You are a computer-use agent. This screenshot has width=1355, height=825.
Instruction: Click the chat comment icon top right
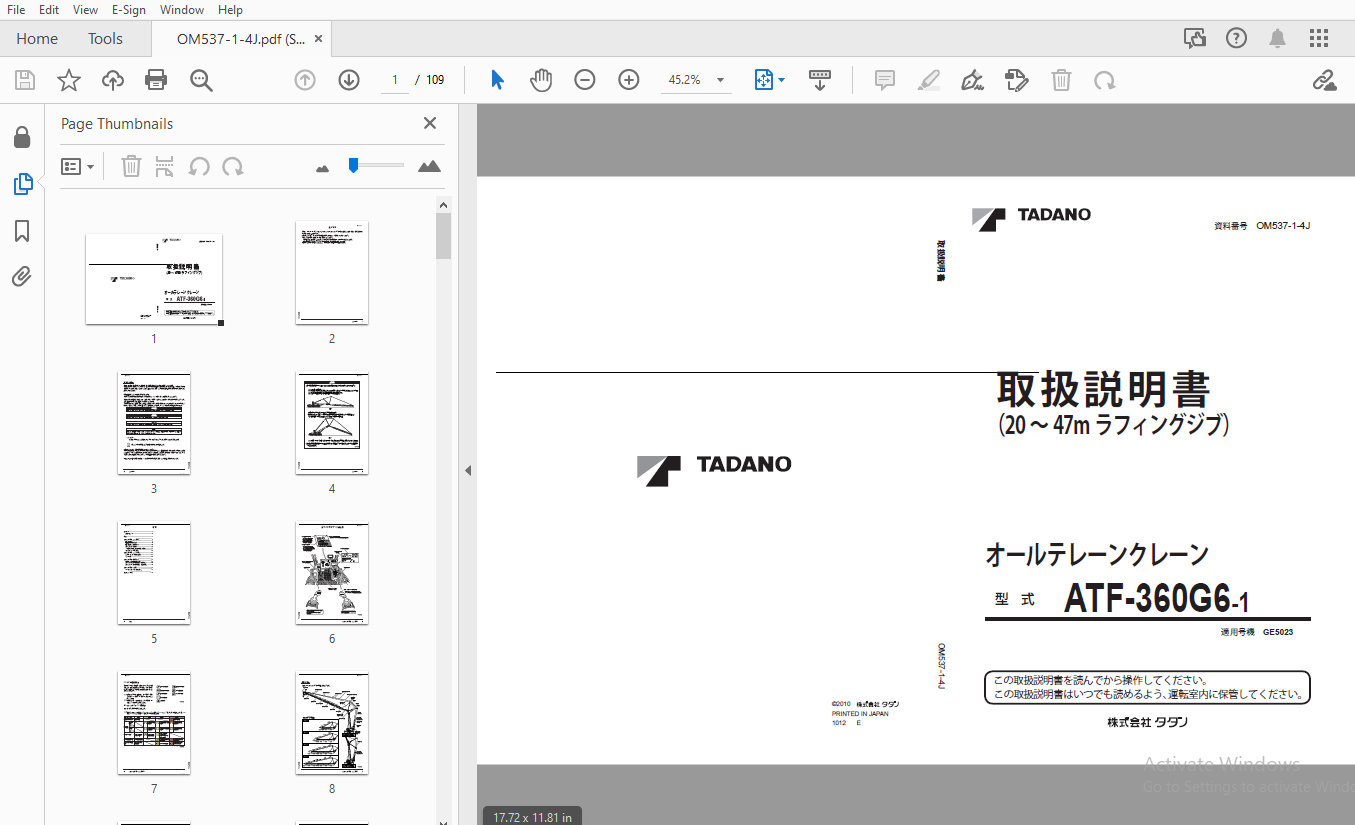click(x=1195, y=38)
